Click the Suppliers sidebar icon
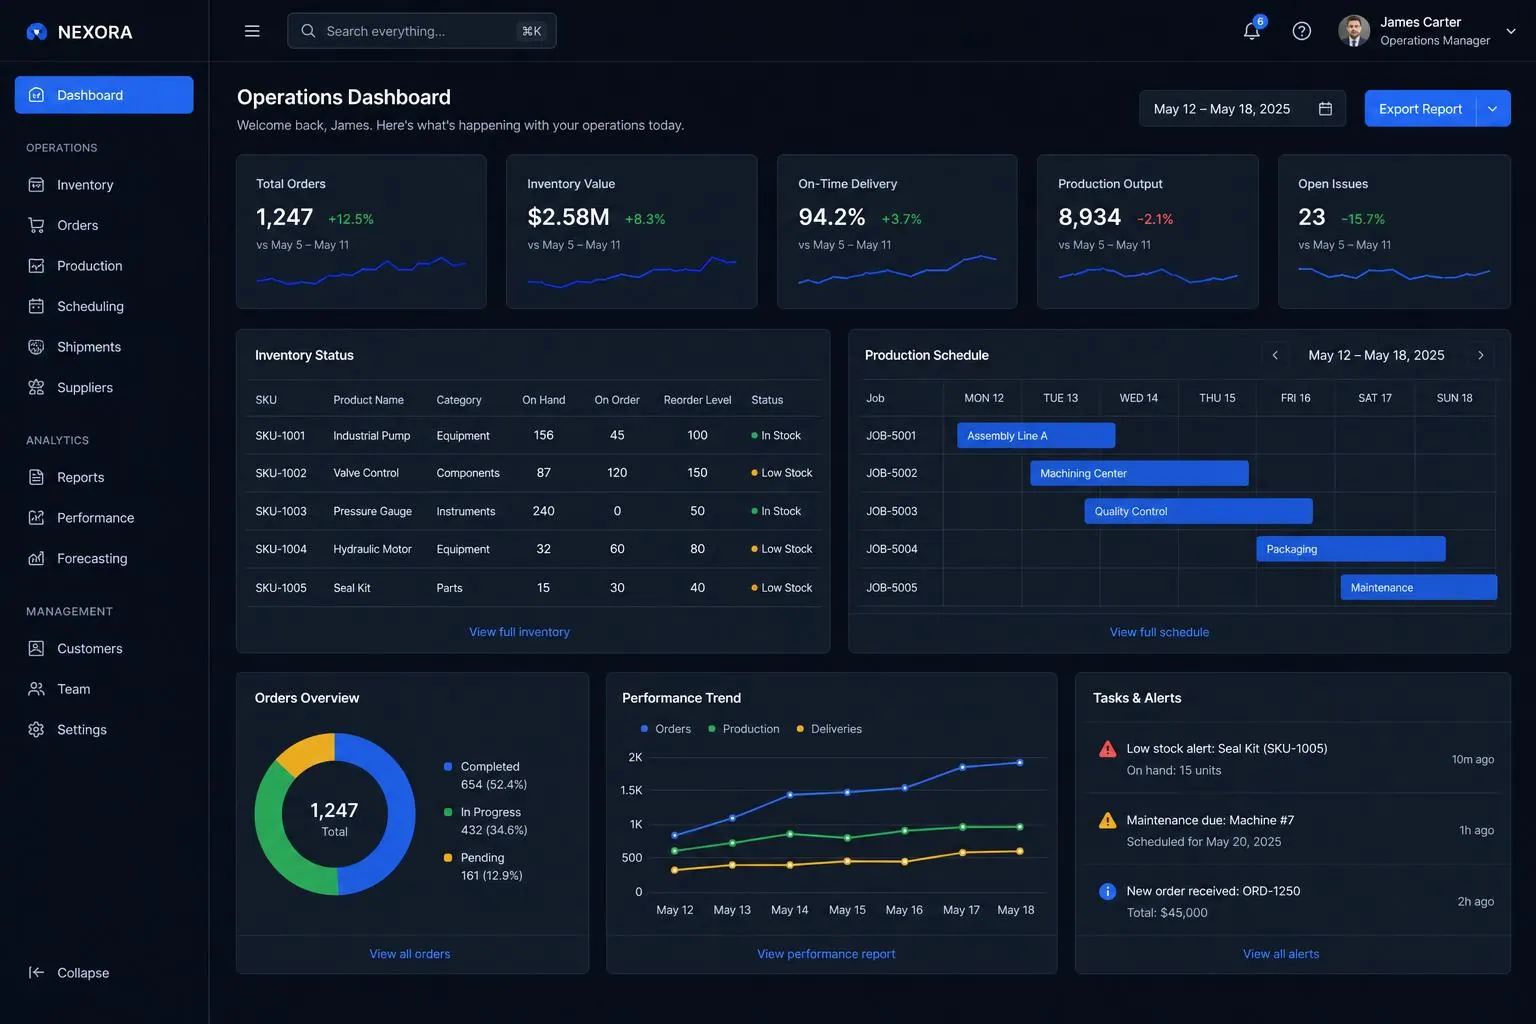 click(36, 387)
